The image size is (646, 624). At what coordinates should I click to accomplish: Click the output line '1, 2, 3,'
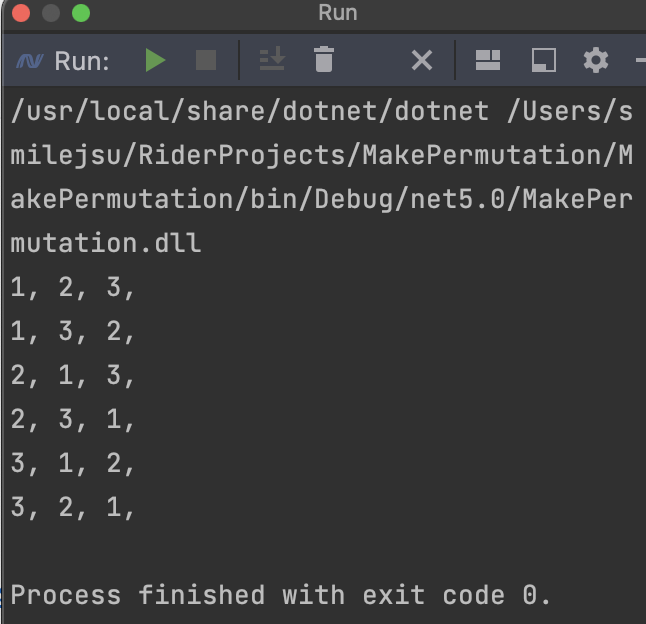[73, 287]
